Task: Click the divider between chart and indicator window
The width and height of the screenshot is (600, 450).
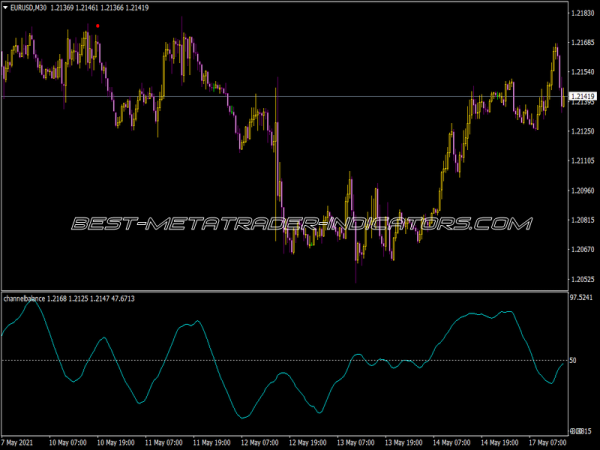Action: pos(300,291)
